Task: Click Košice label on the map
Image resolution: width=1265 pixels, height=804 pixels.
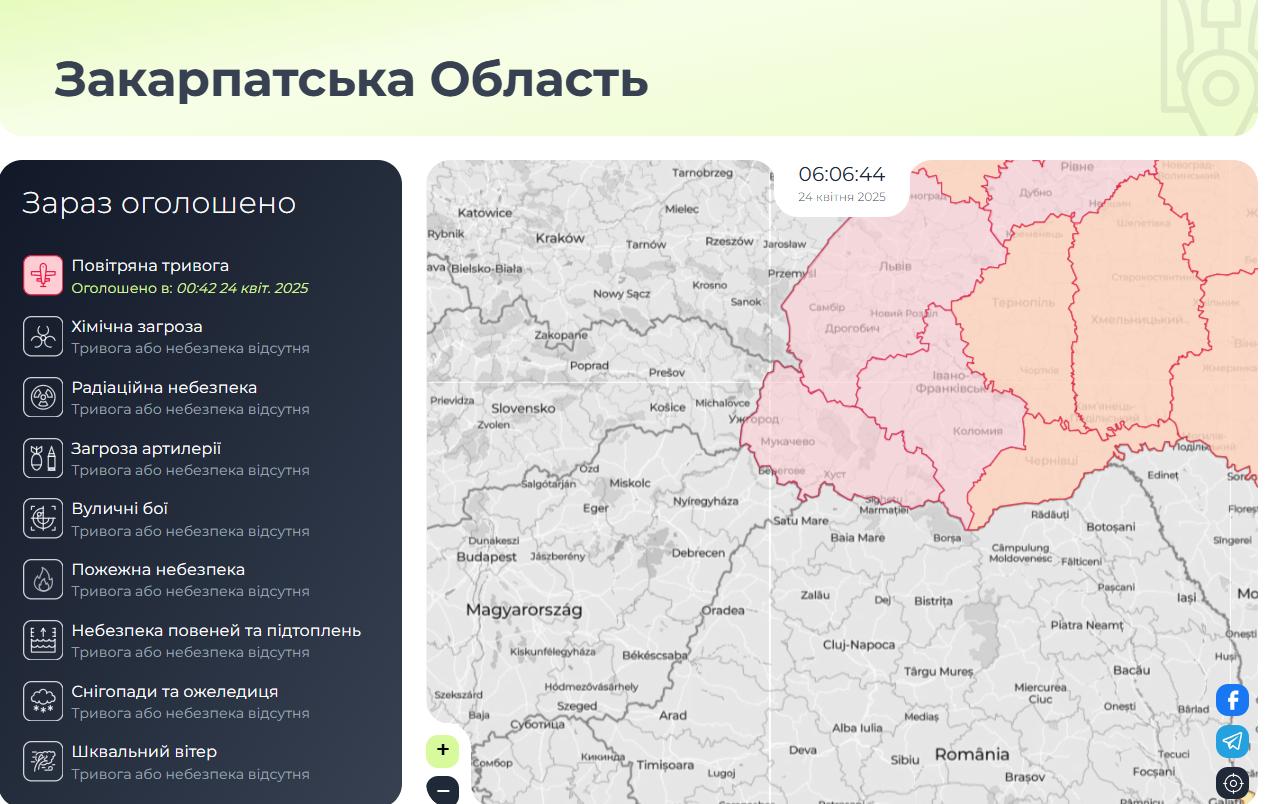Action: tap(668, 407)
